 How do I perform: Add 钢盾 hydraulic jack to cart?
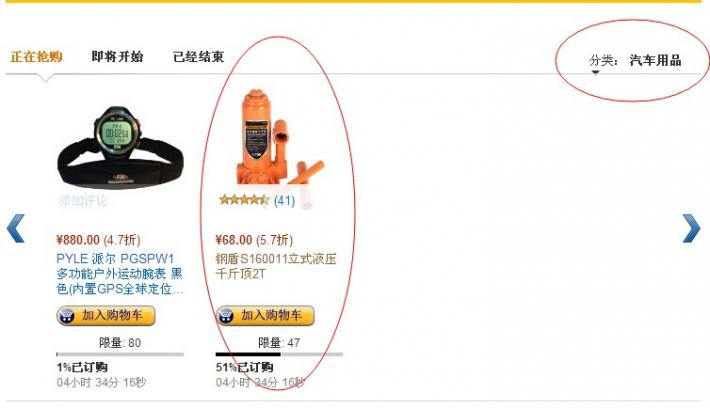click(265, 316)
